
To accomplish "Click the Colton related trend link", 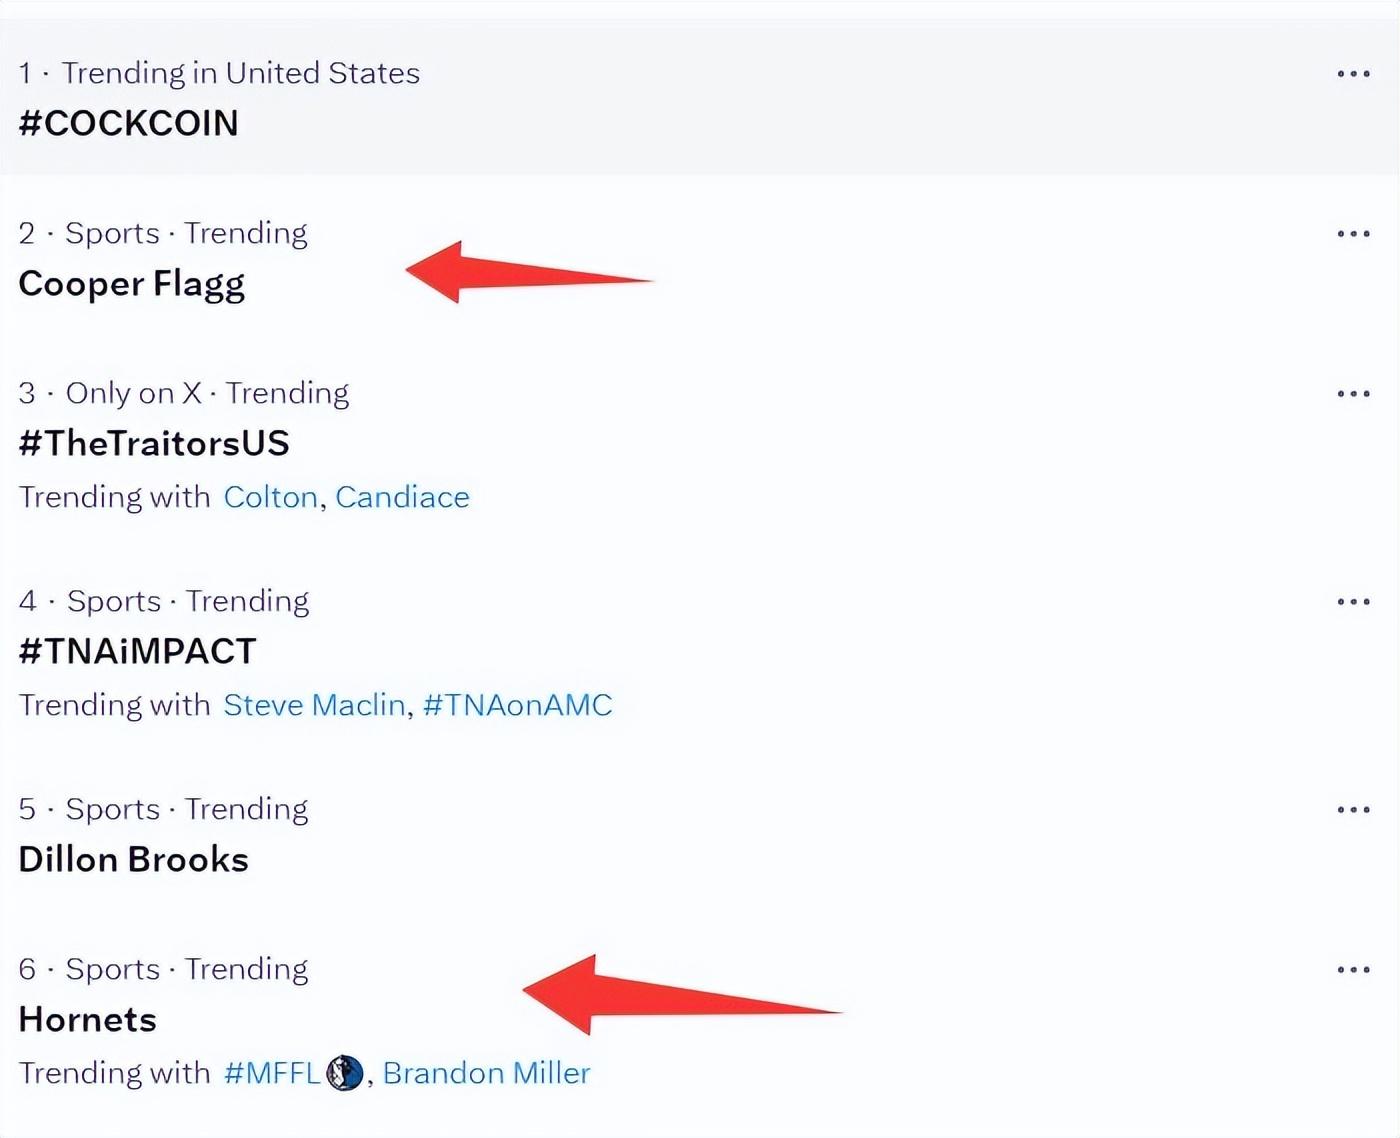I will pos(270,497).
